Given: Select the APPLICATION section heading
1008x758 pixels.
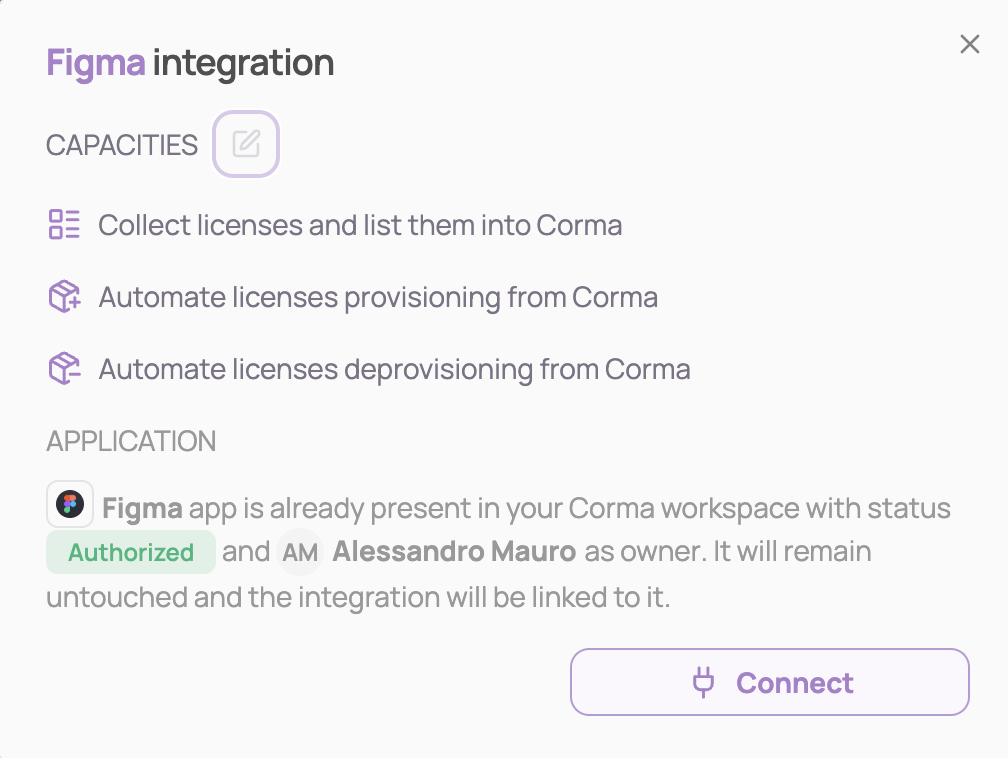Looking at the screenshot, I should coord(131,441).
